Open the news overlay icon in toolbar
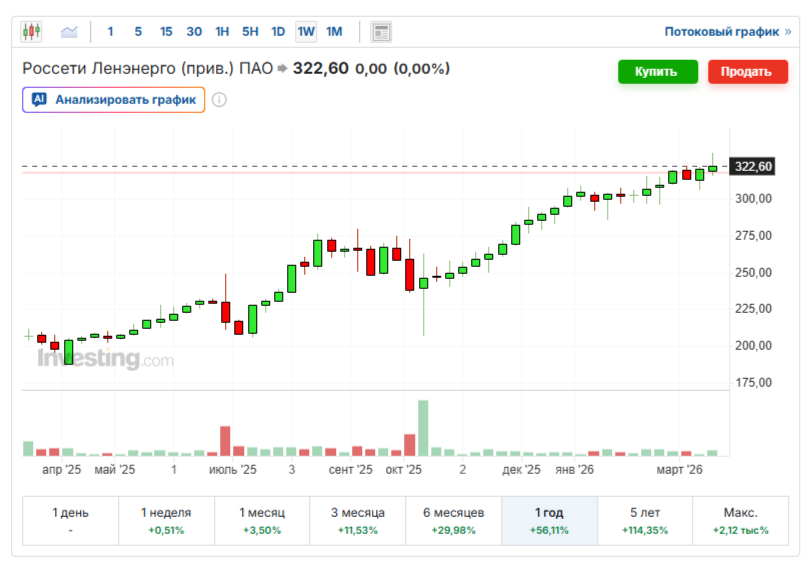The height and width of the screenshot is (563, 809). [381, 32]
